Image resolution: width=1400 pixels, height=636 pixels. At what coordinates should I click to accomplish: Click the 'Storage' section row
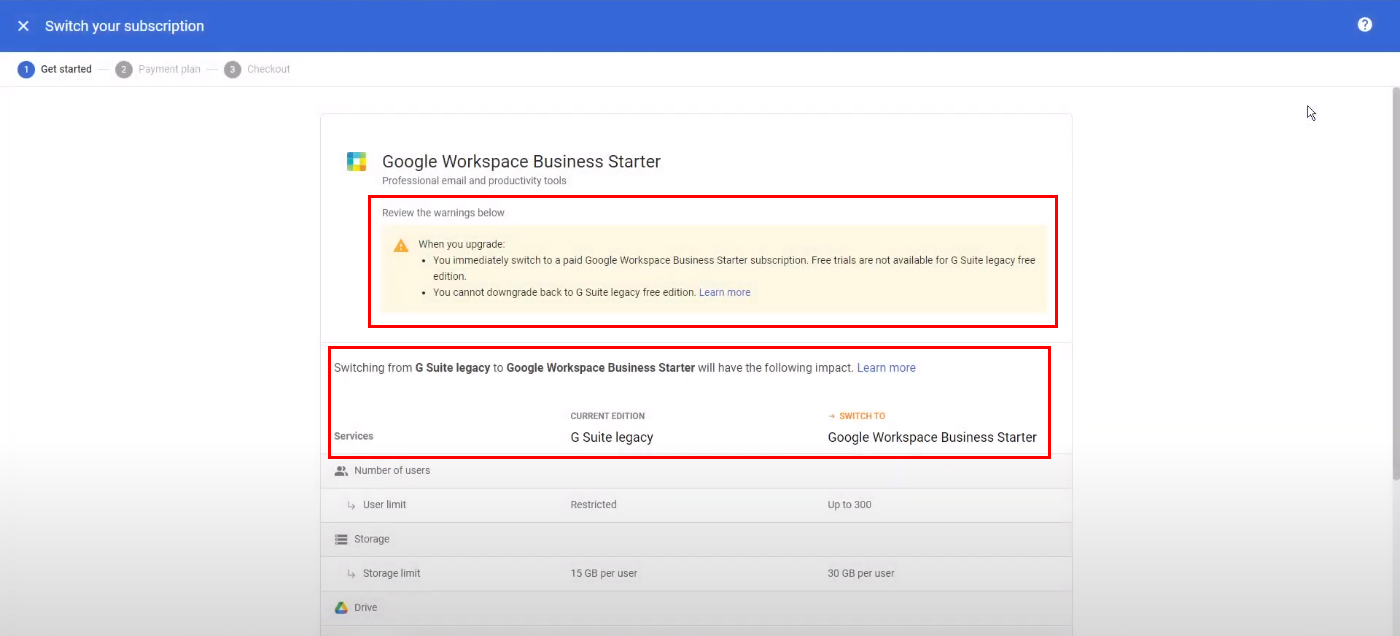coord(696,539)
